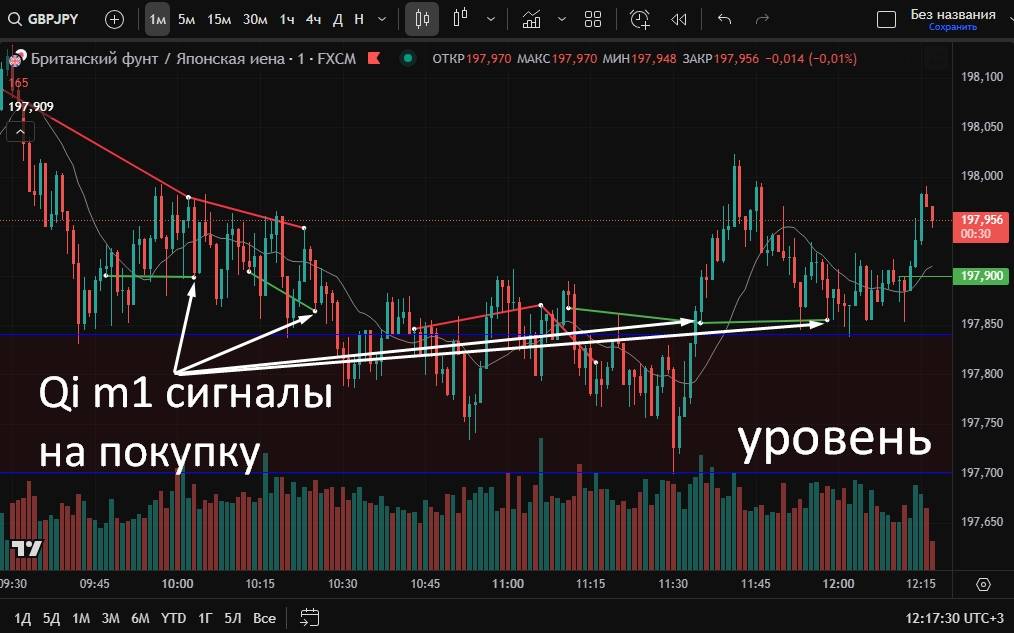
Task: Show all data with Все
Action: pos(264,618)
